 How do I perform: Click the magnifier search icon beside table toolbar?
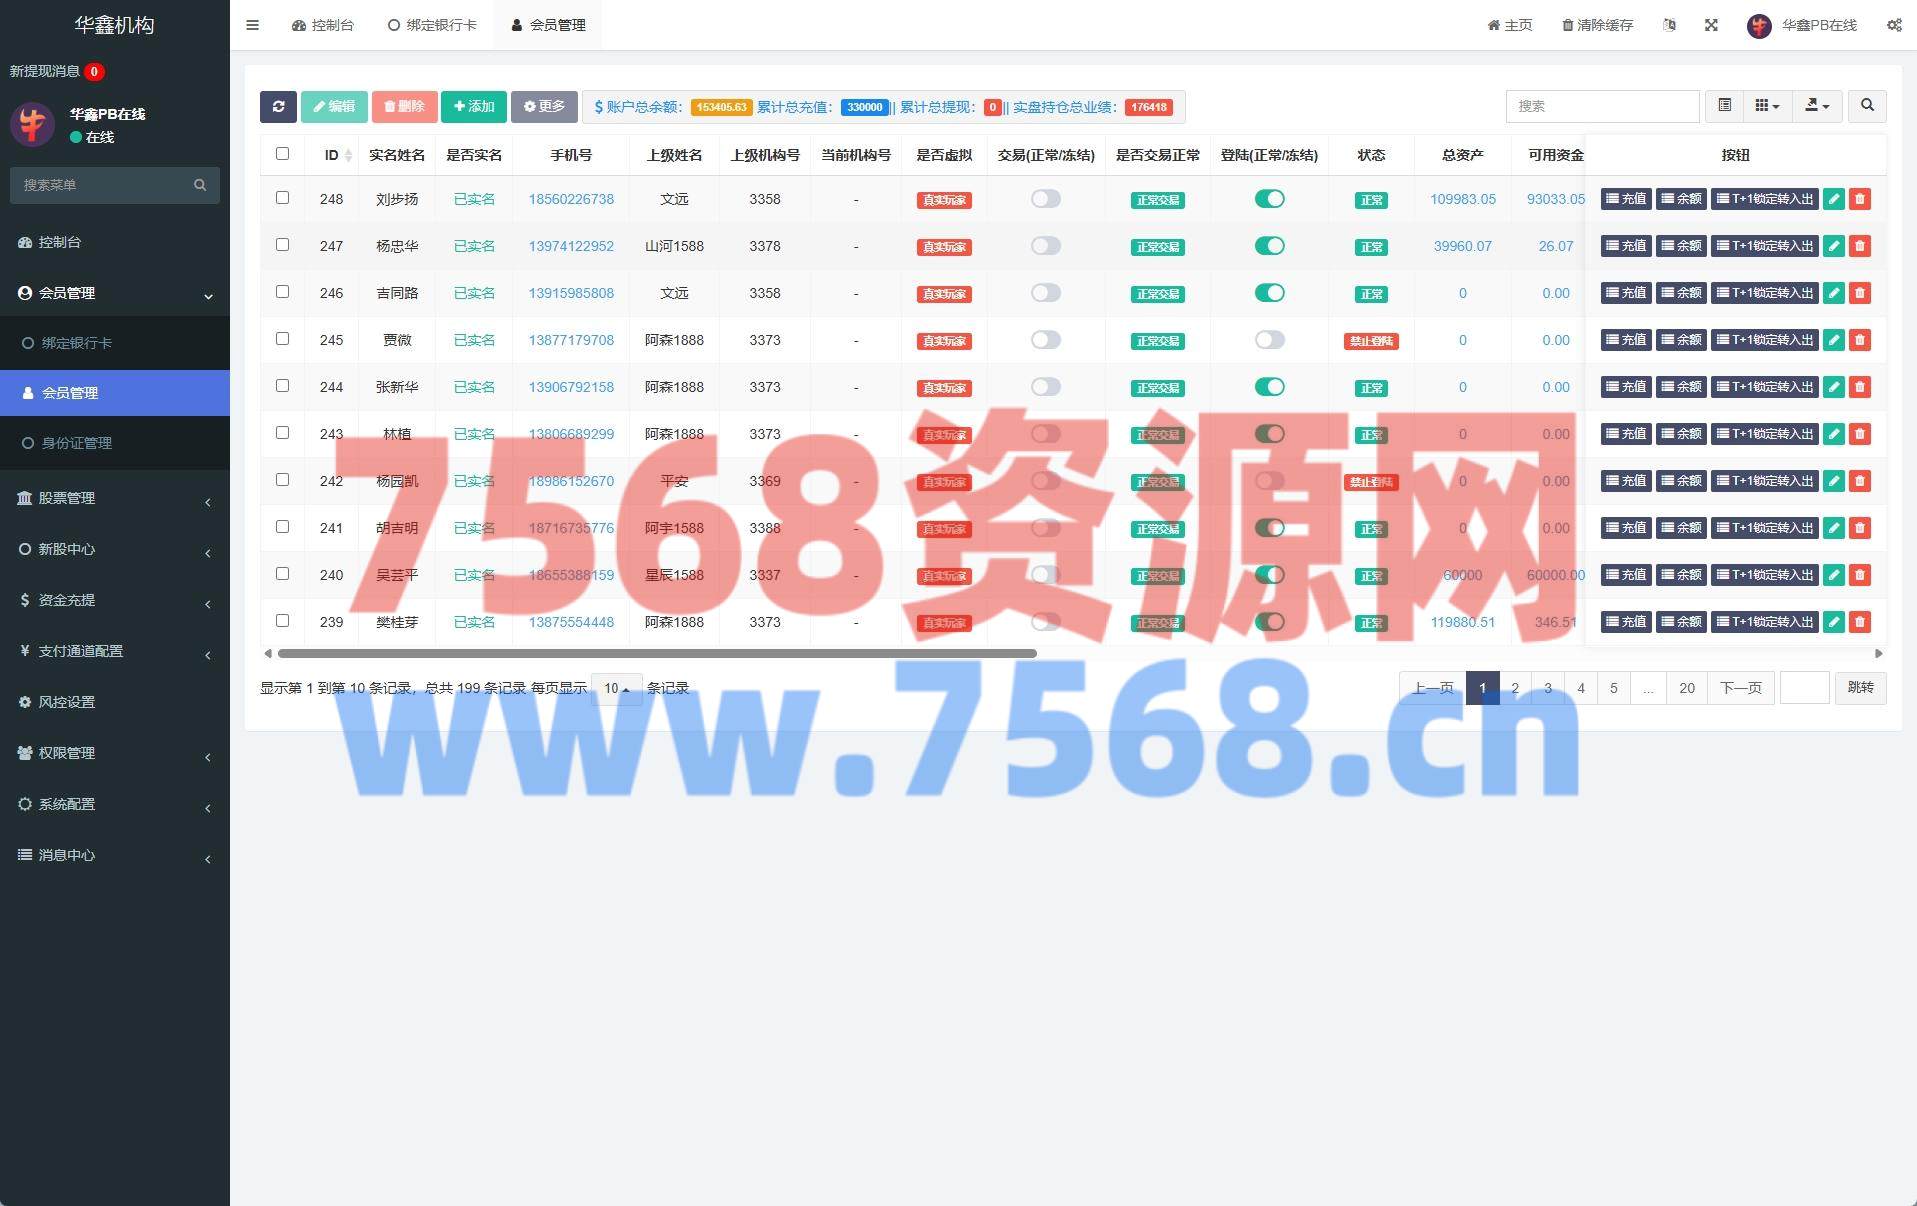tap(1866, 106)
